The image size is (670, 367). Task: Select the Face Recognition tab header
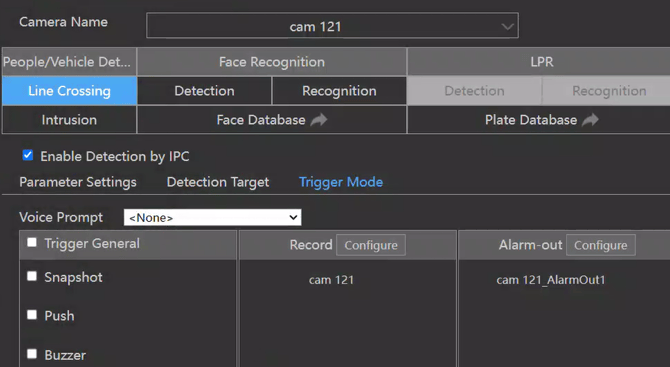pyautogui.click(x=272, y=62)
